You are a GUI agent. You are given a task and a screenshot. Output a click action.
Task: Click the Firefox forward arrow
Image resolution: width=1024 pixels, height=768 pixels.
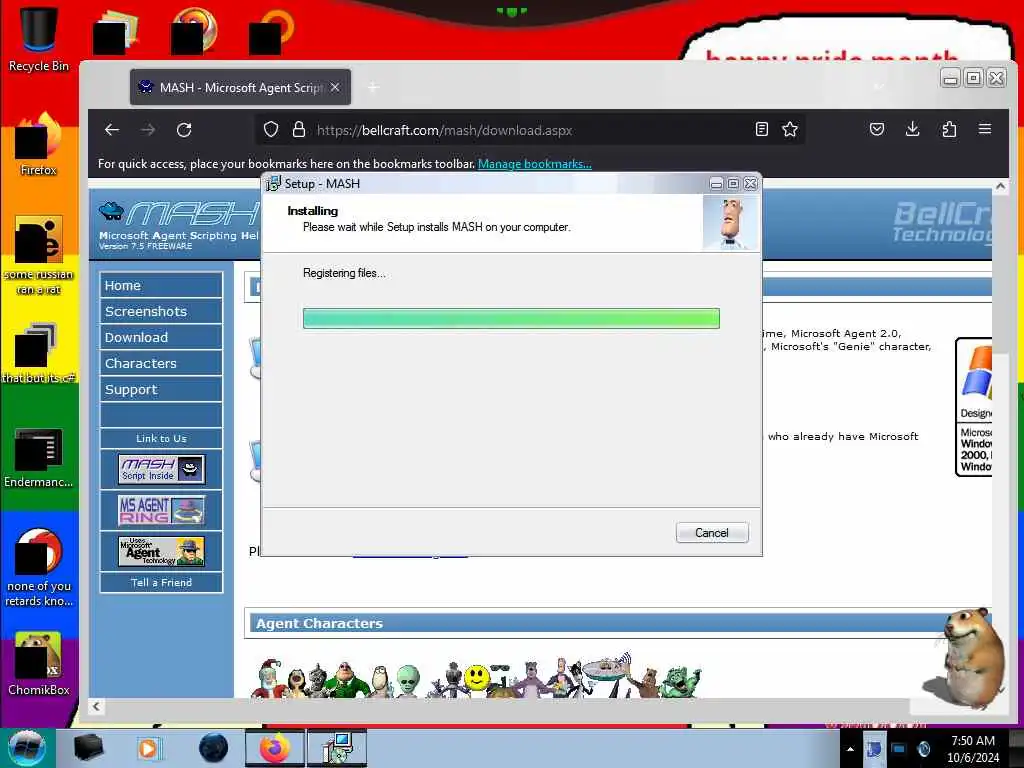[x=148, y=130]
